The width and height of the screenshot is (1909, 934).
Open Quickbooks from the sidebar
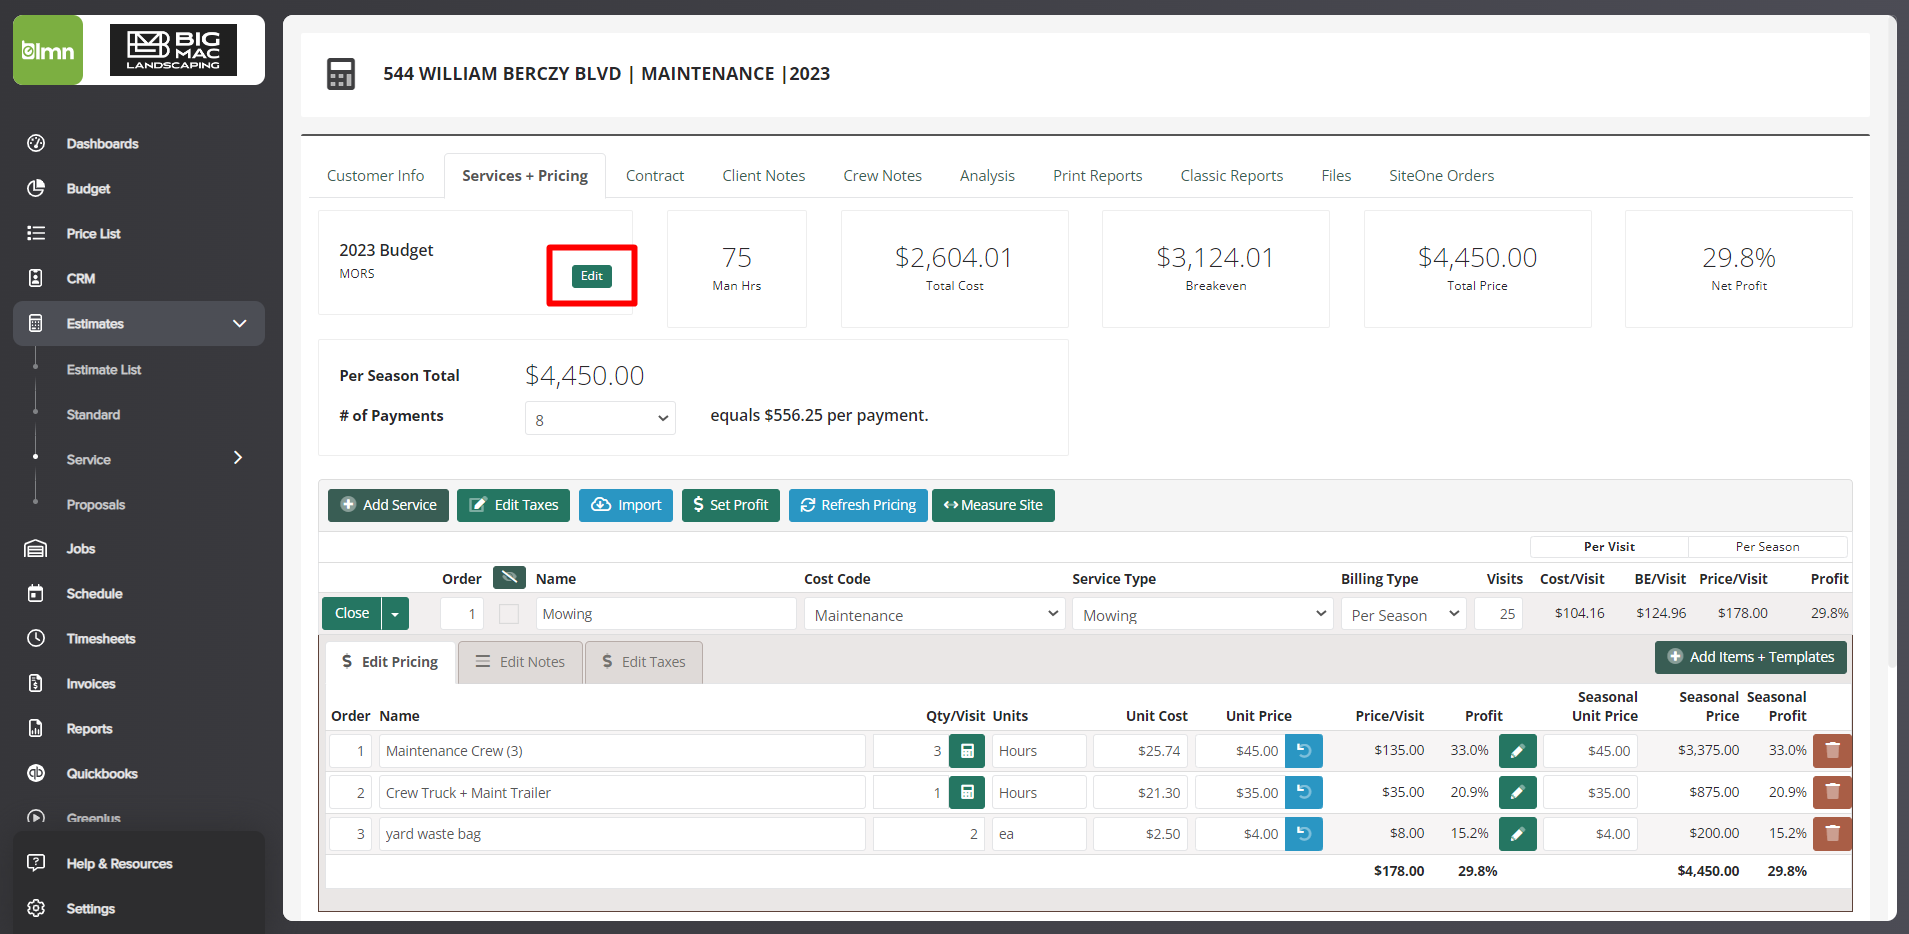102,774
